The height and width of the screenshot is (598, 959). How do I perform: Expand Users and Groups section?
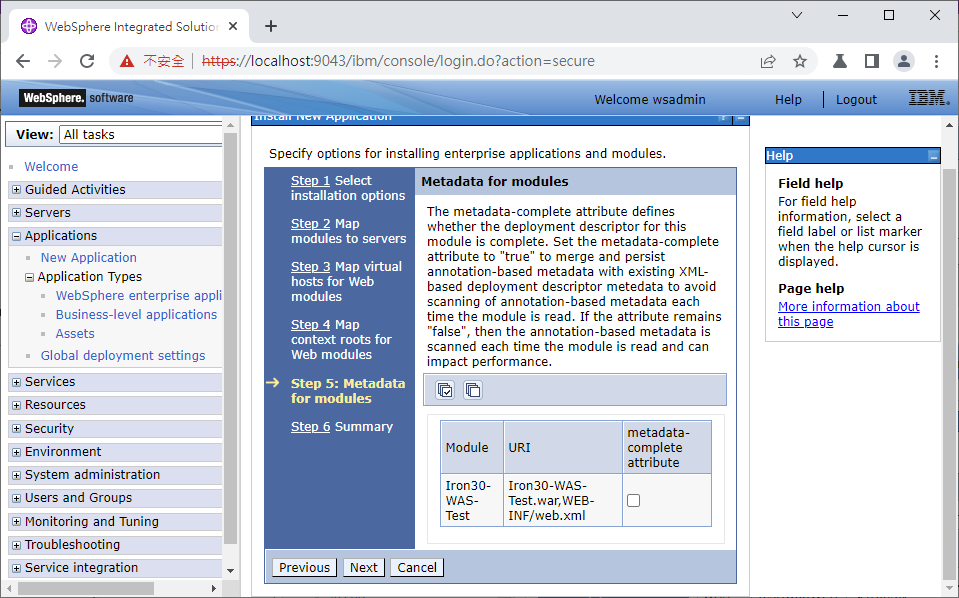(17, 498)
